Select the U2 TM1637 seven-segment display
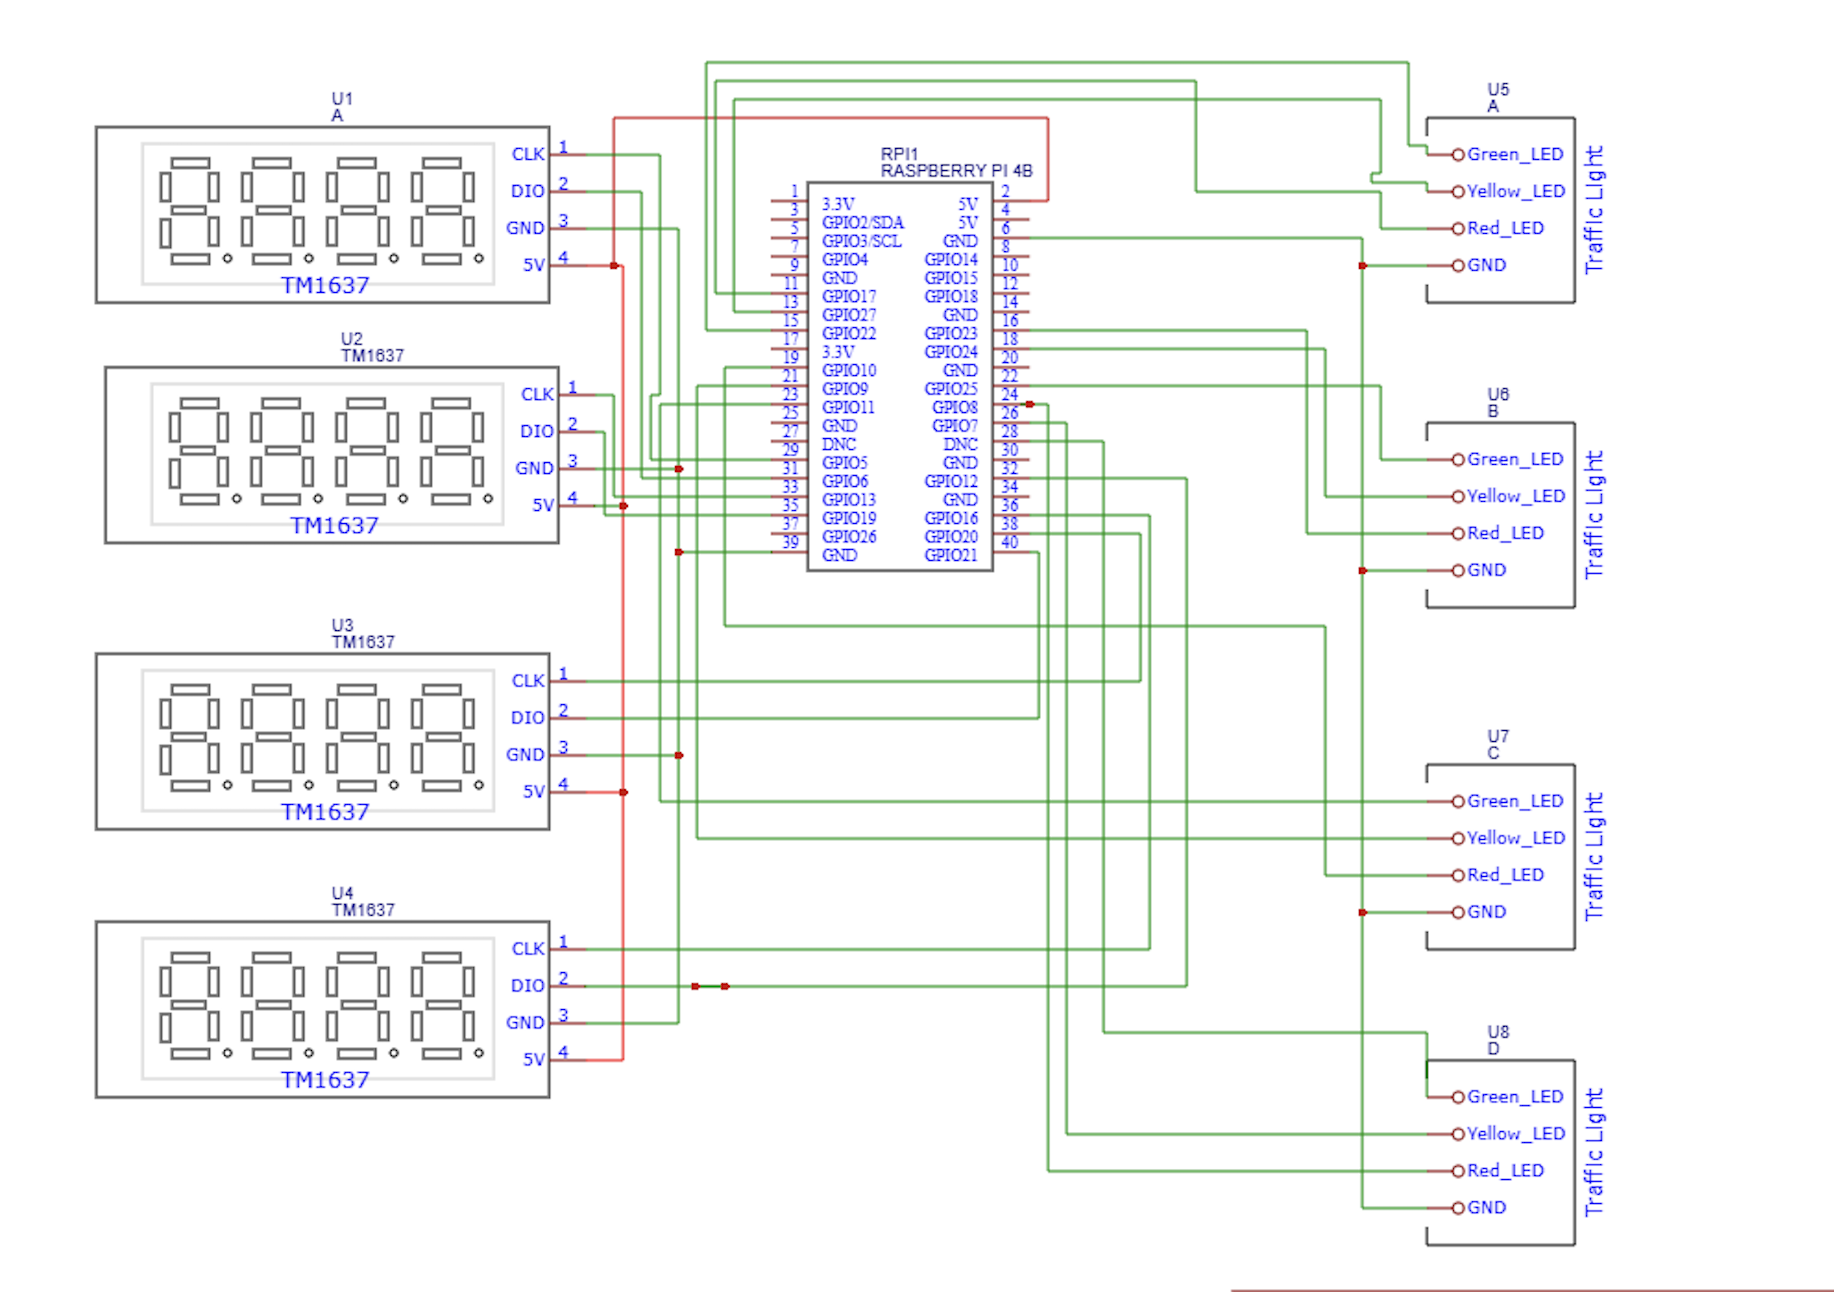The image size is (1834, 1292). tap(330, 455)
